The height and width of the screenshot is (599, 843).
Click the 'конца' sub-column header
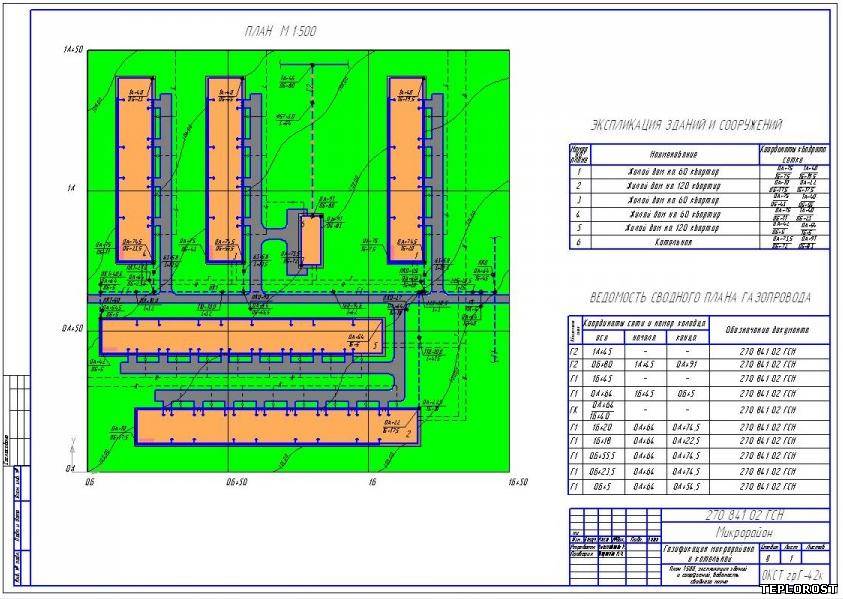pyautogui.click(x=688, y=338)
